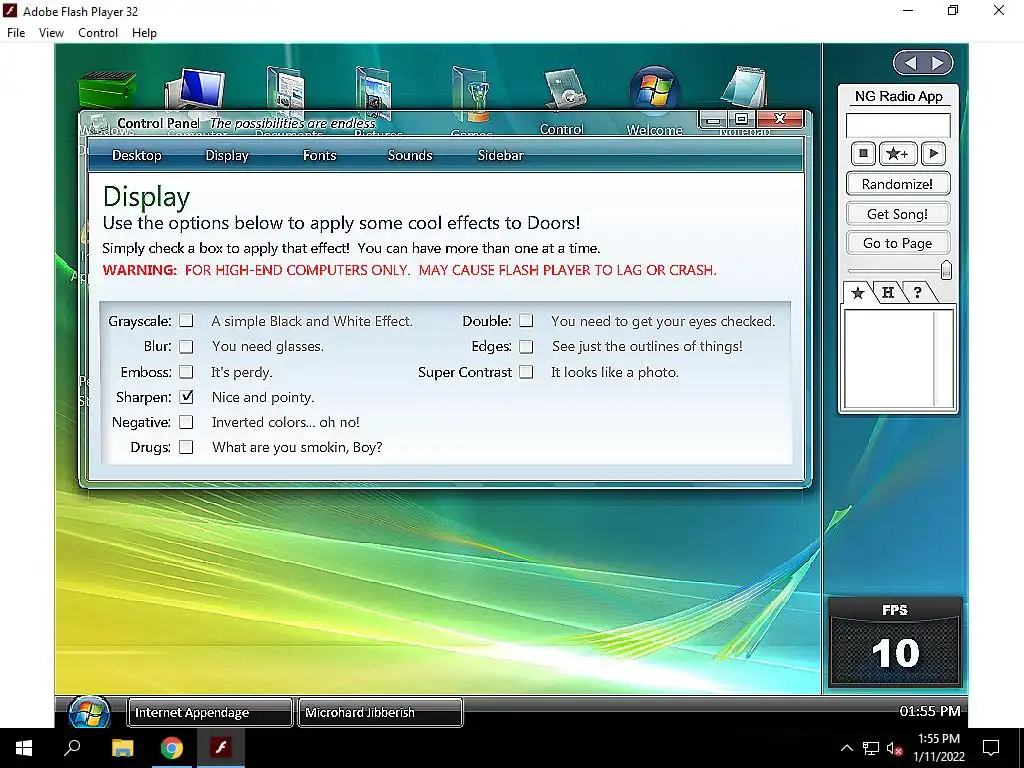
Task: Open the radio history H tab
Action: point(888,293)
